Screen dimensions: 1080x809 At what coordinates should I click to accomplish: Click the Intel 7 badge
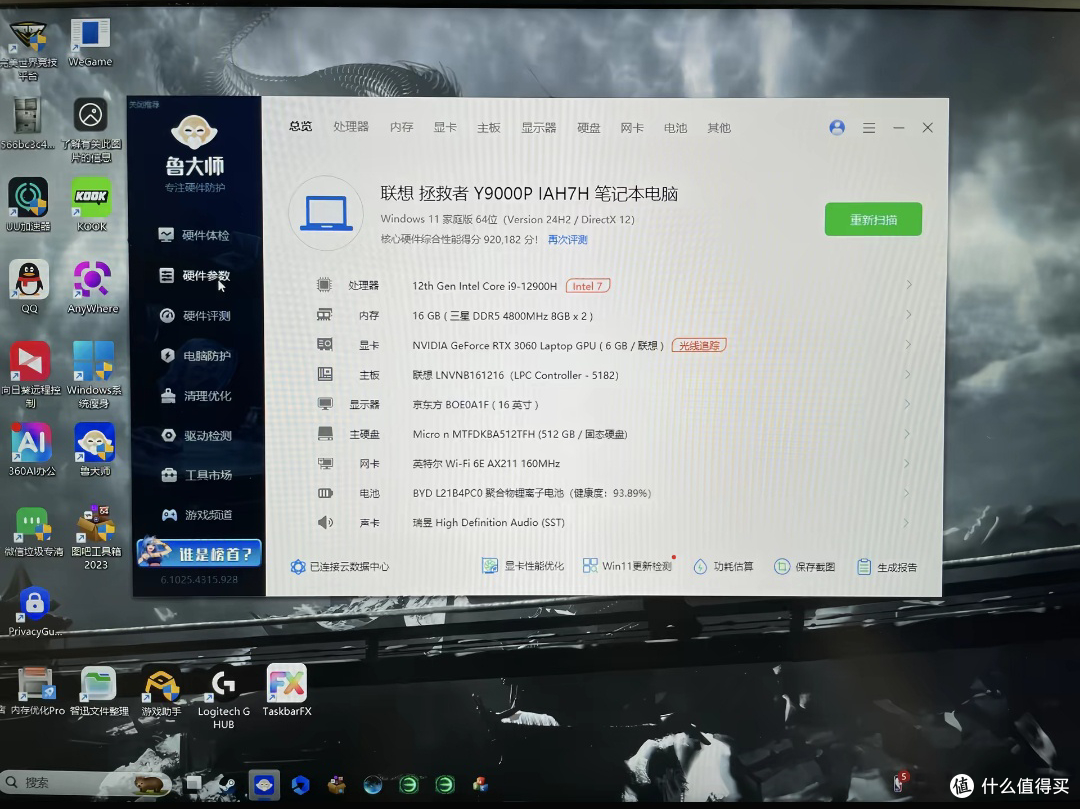[588, 286]
